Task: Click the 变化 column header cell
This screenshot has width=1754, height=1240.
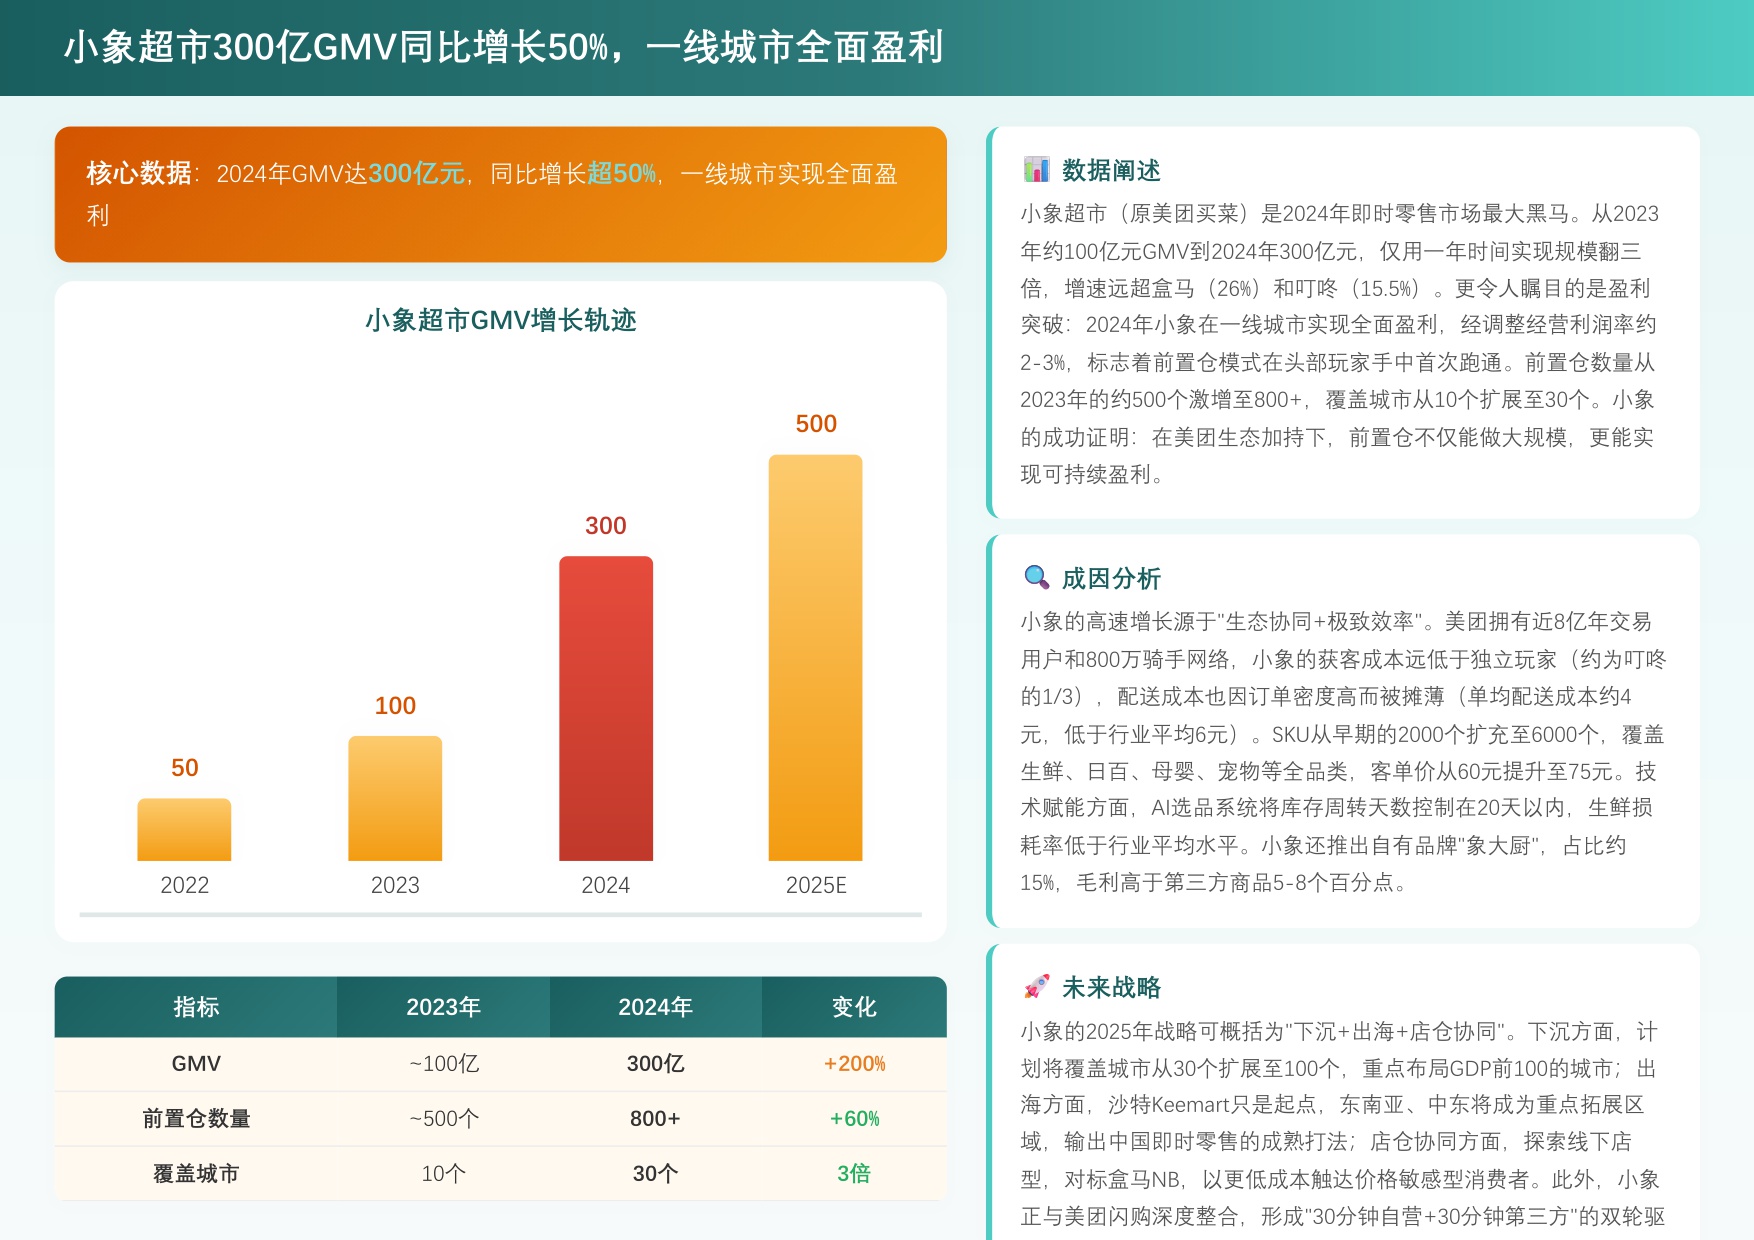Action: coord(853,1007)
